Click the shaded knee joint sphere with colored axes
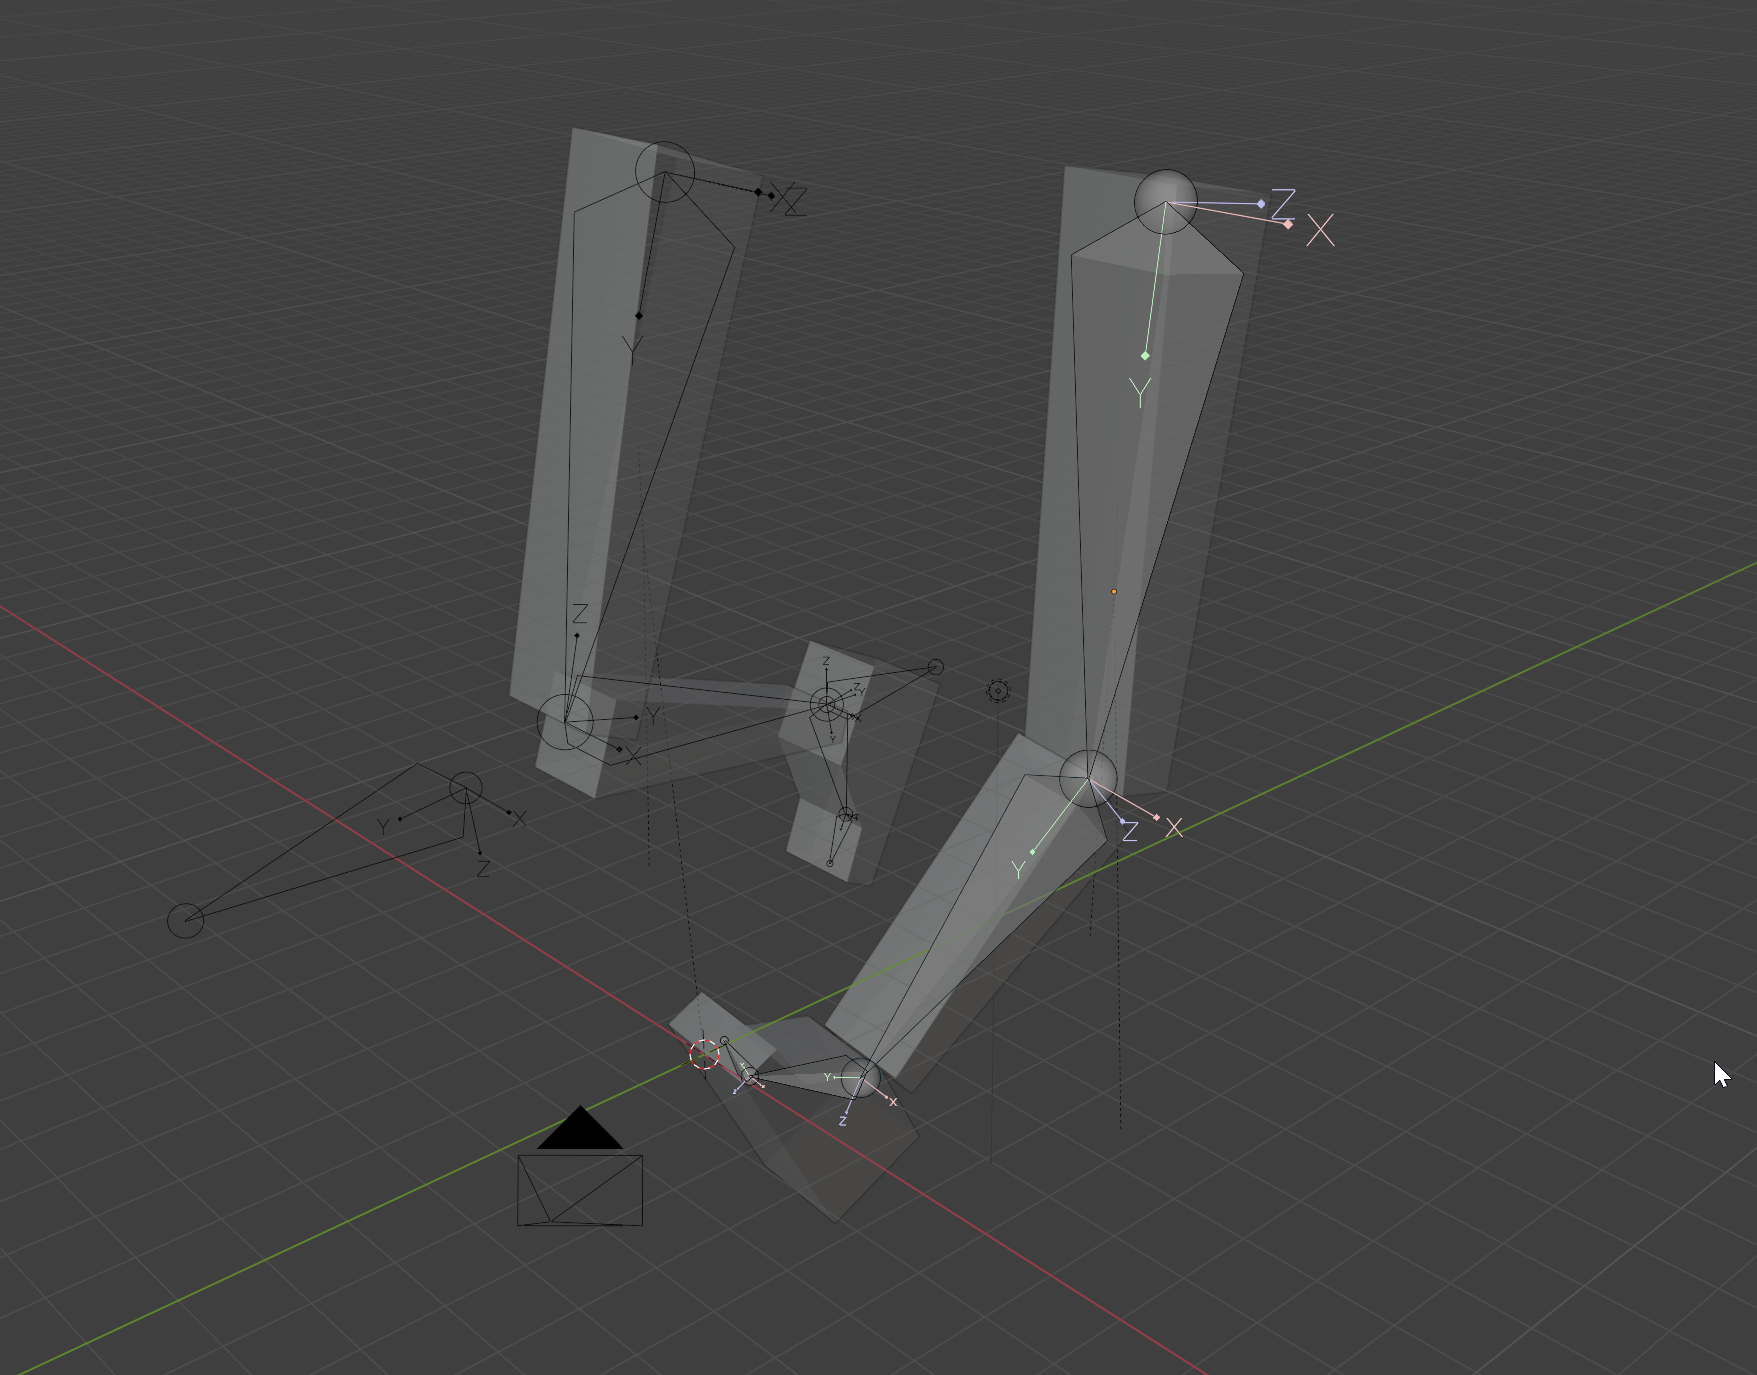Screen dimensions: 1757x1375 pyautogui.click(x=1088, y=778)
